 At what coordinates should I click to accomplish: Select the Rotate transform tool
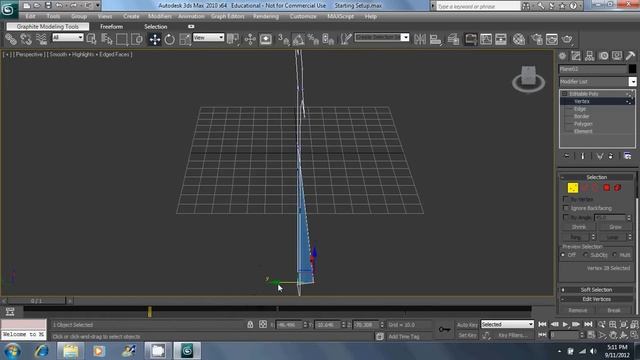pos(169,39)
